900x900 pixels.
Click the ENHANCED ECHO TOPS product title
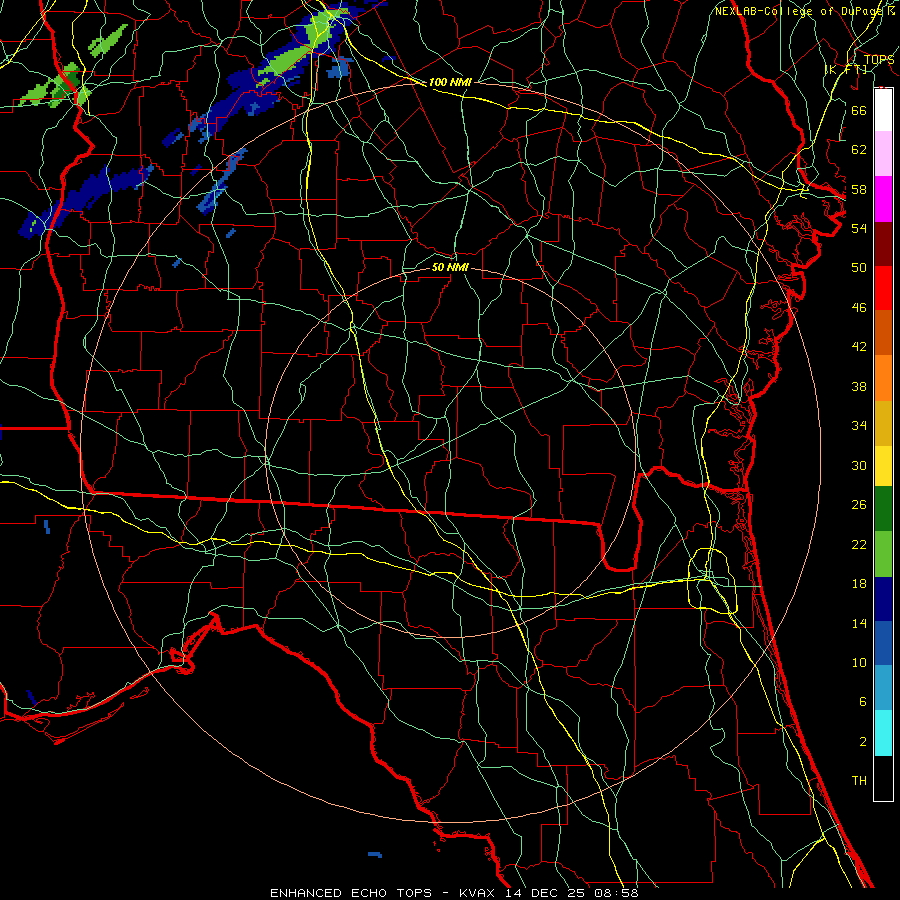coord(351,893)
